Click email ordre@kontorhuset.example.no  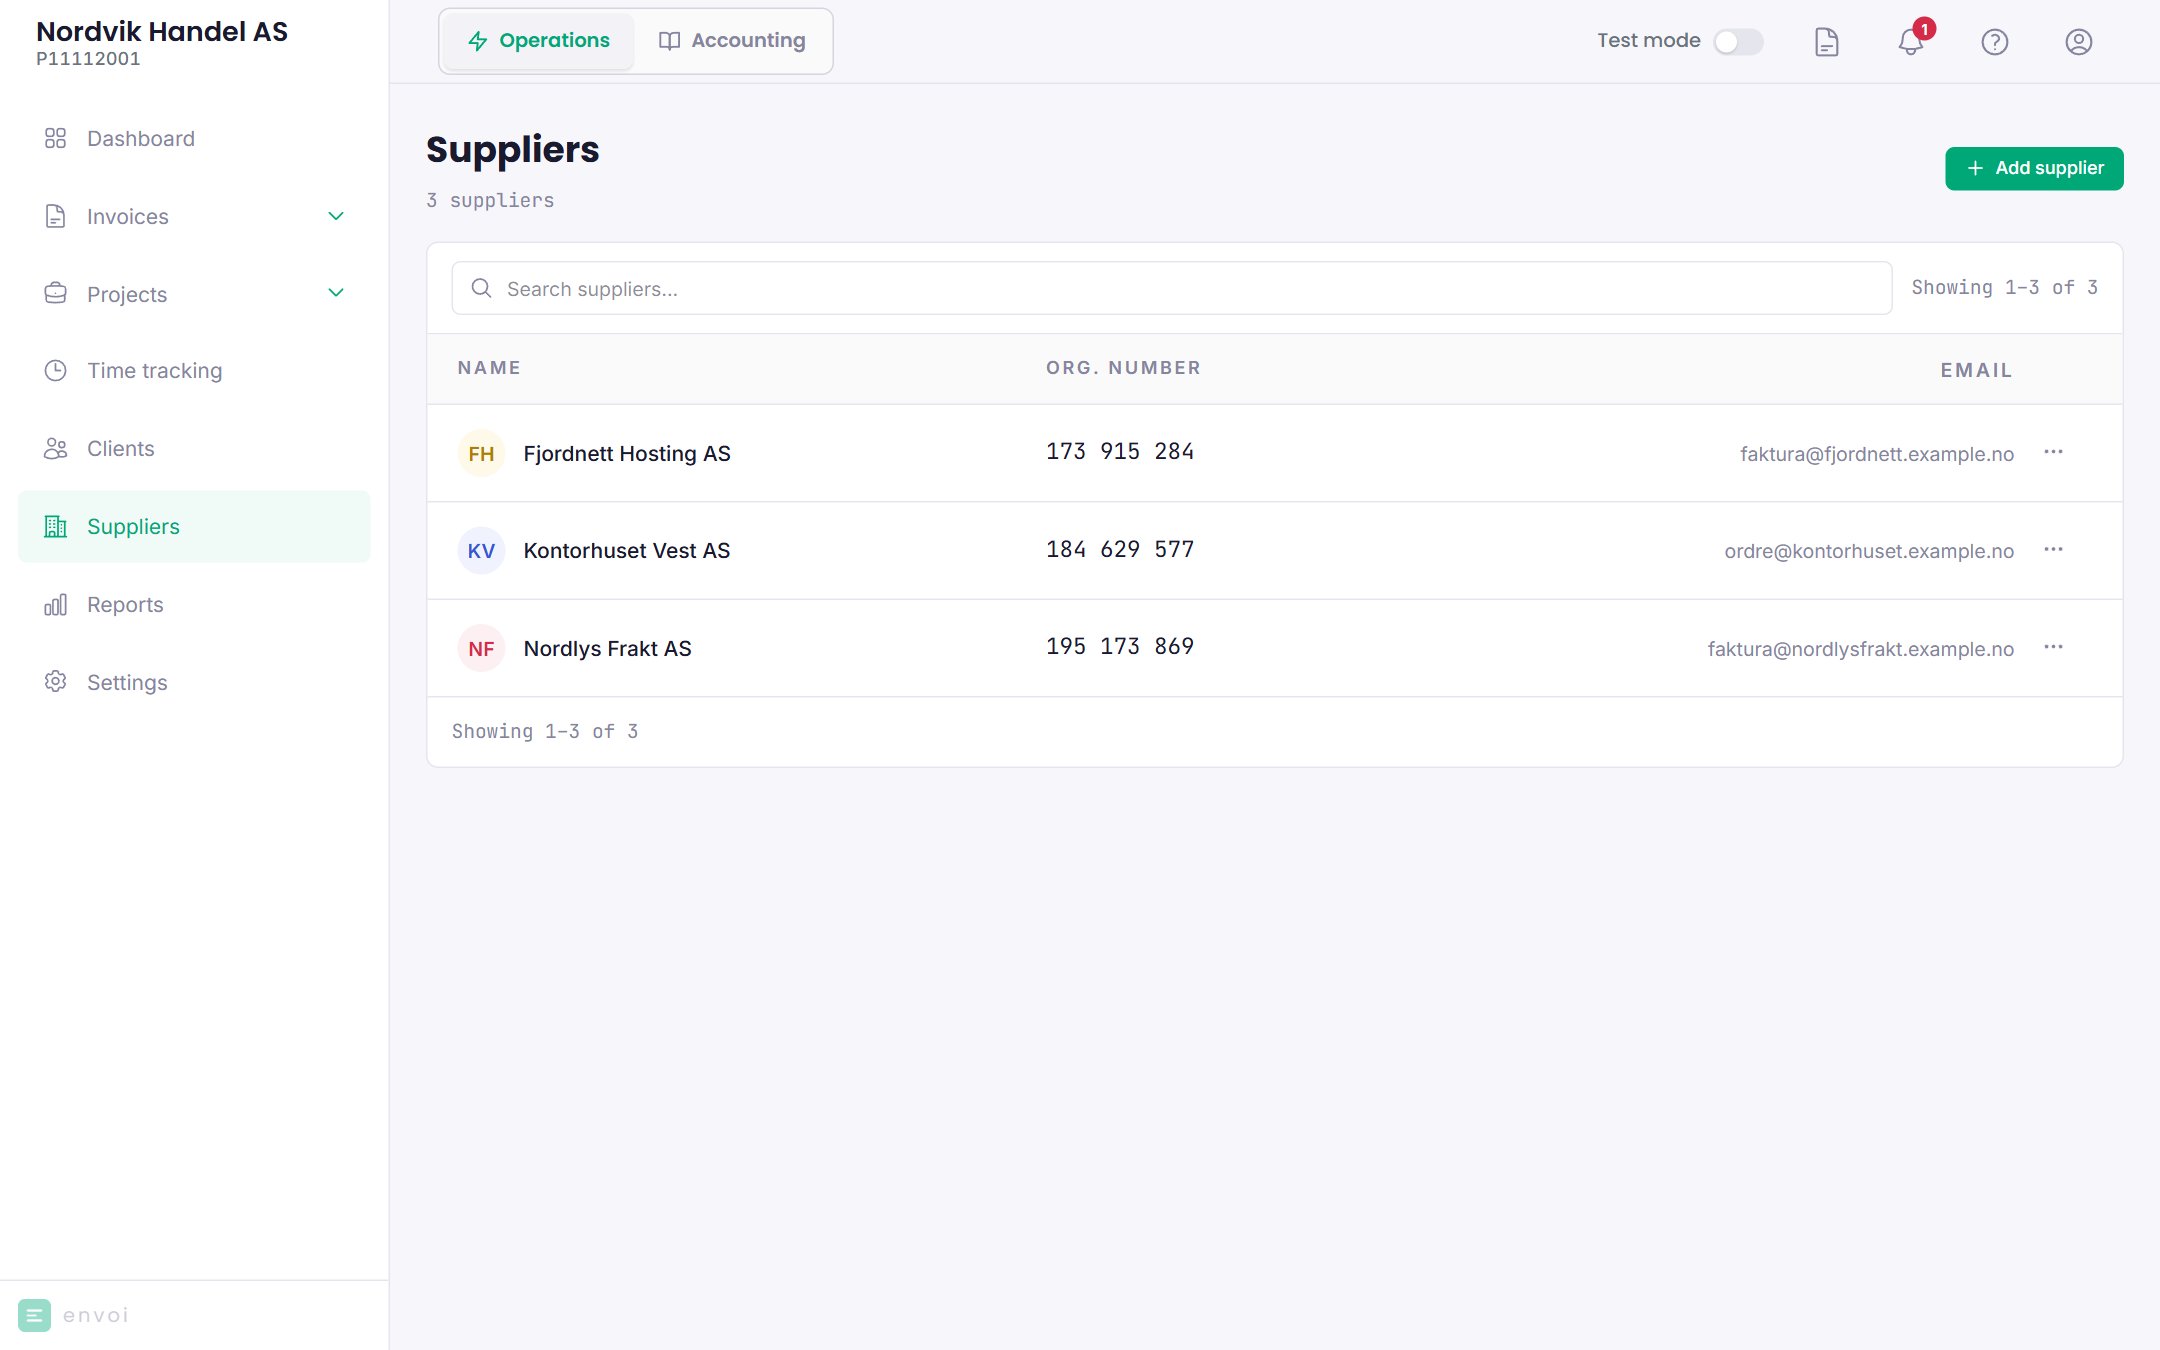(x=1868, y=551)
